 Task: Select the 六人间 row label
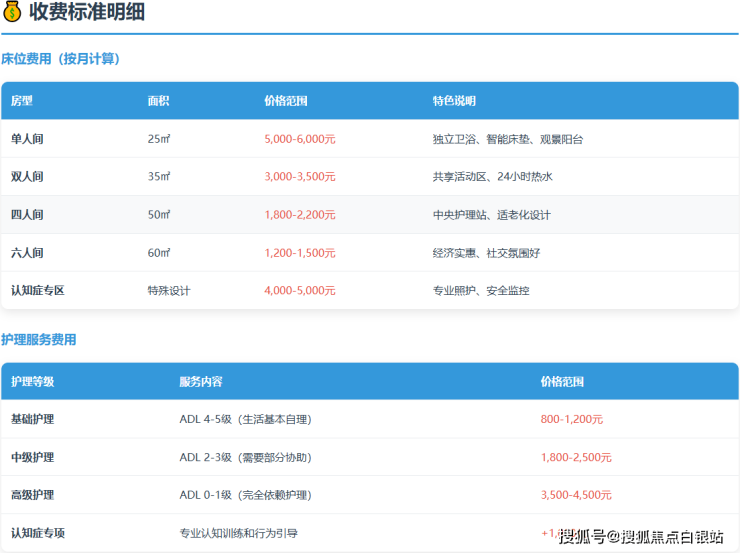coord(28,253)
